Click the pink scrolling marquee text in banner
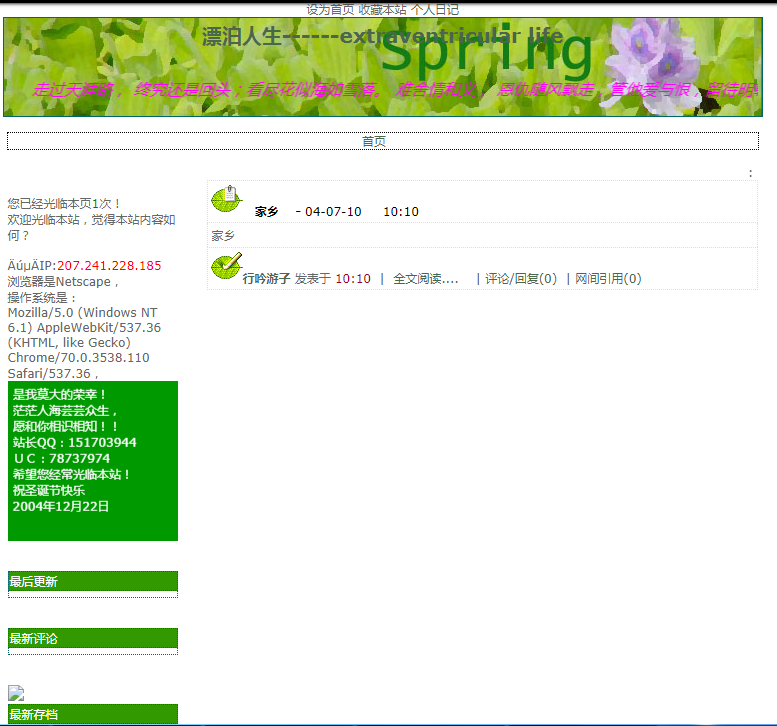This screenshot has width=777, height=726. click(395, 90)
